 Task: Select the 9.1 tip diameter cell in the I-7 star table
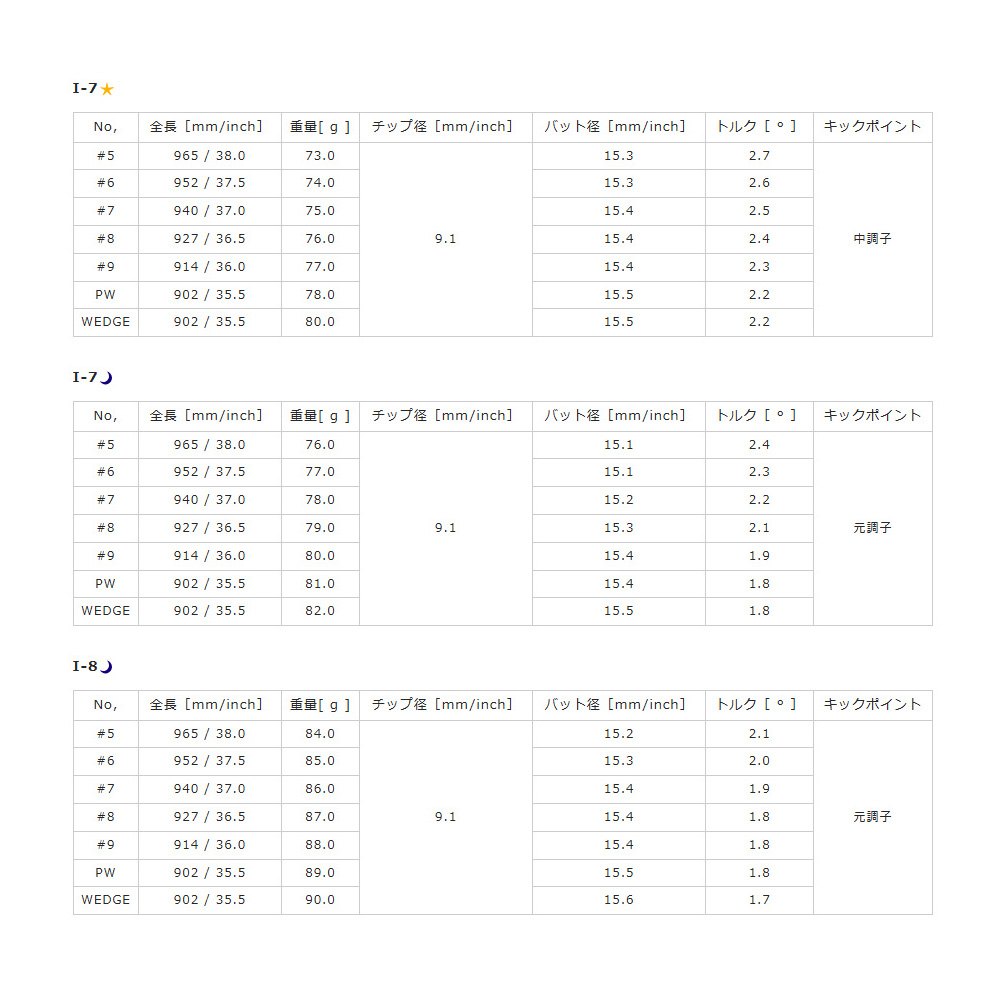445,239
